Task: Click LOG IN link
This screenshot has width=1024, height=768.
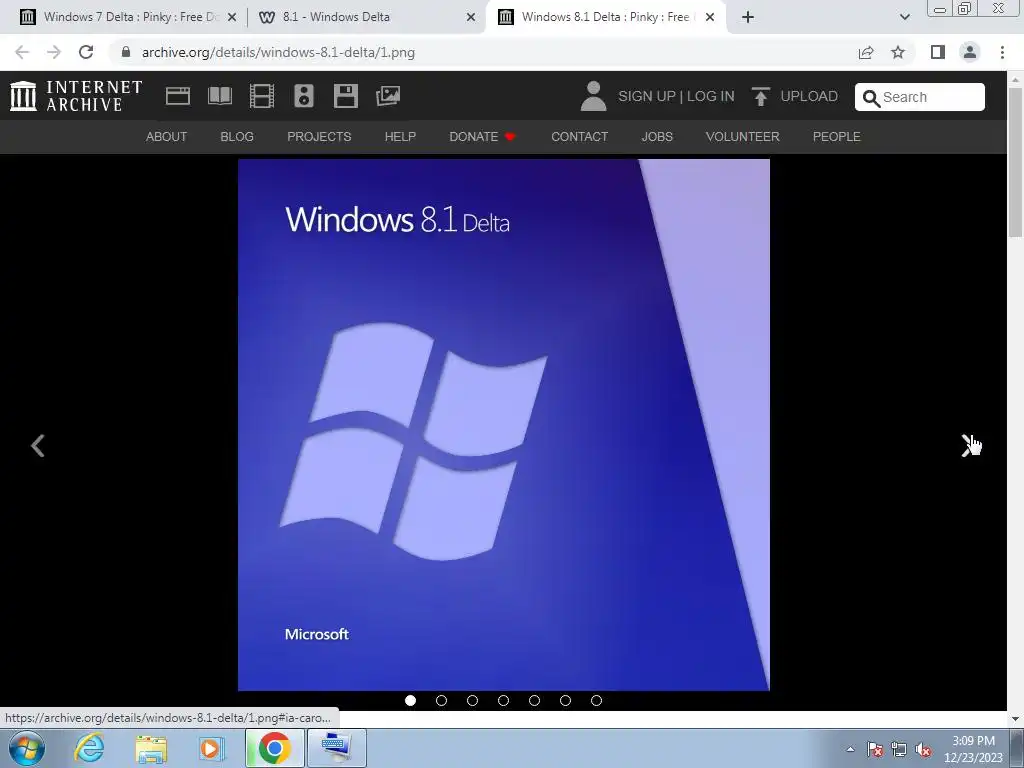Action: tap(711, 96)
